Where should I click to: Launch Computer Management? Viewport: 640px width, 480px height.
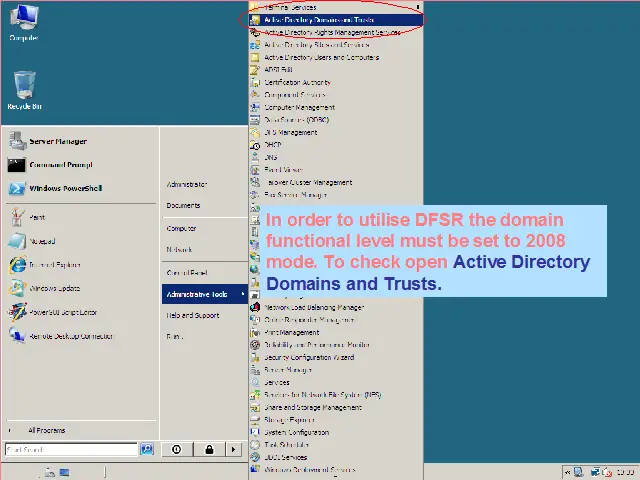coord(336,107)
